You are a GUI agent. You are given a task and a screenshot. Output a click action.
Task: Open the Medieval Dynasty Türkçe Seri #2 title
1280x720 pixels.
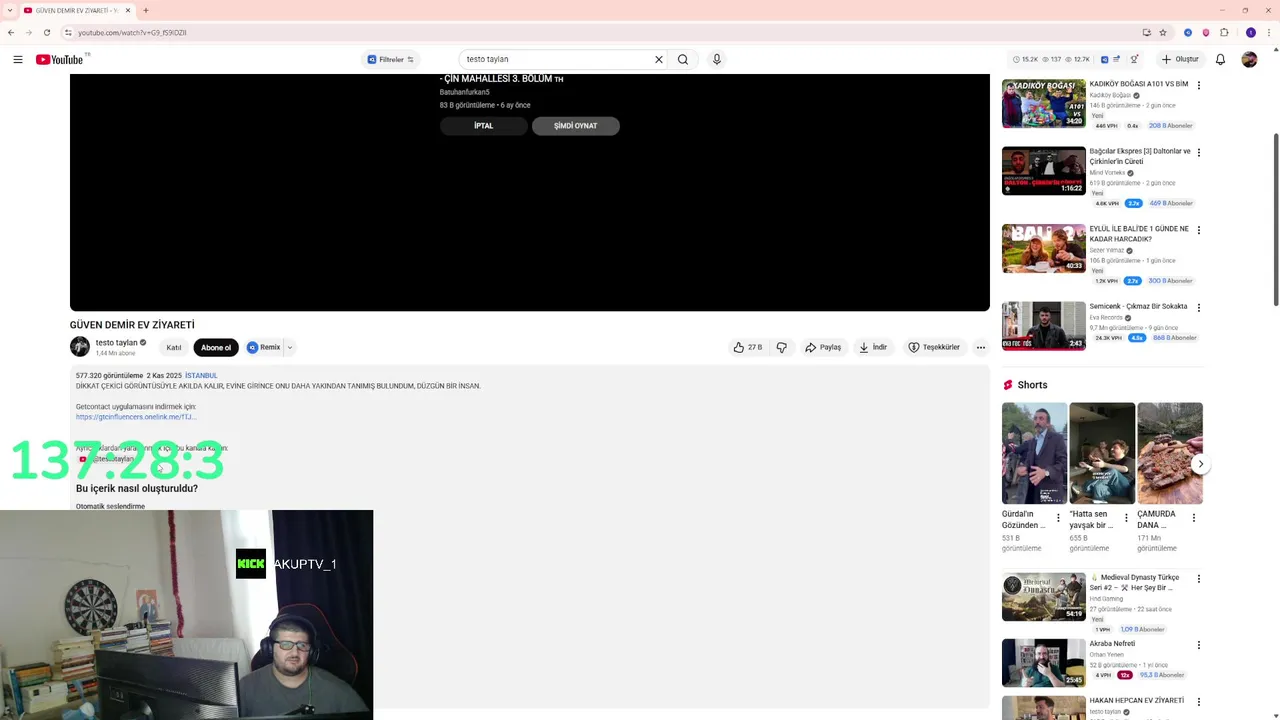tap(1135, 582)
